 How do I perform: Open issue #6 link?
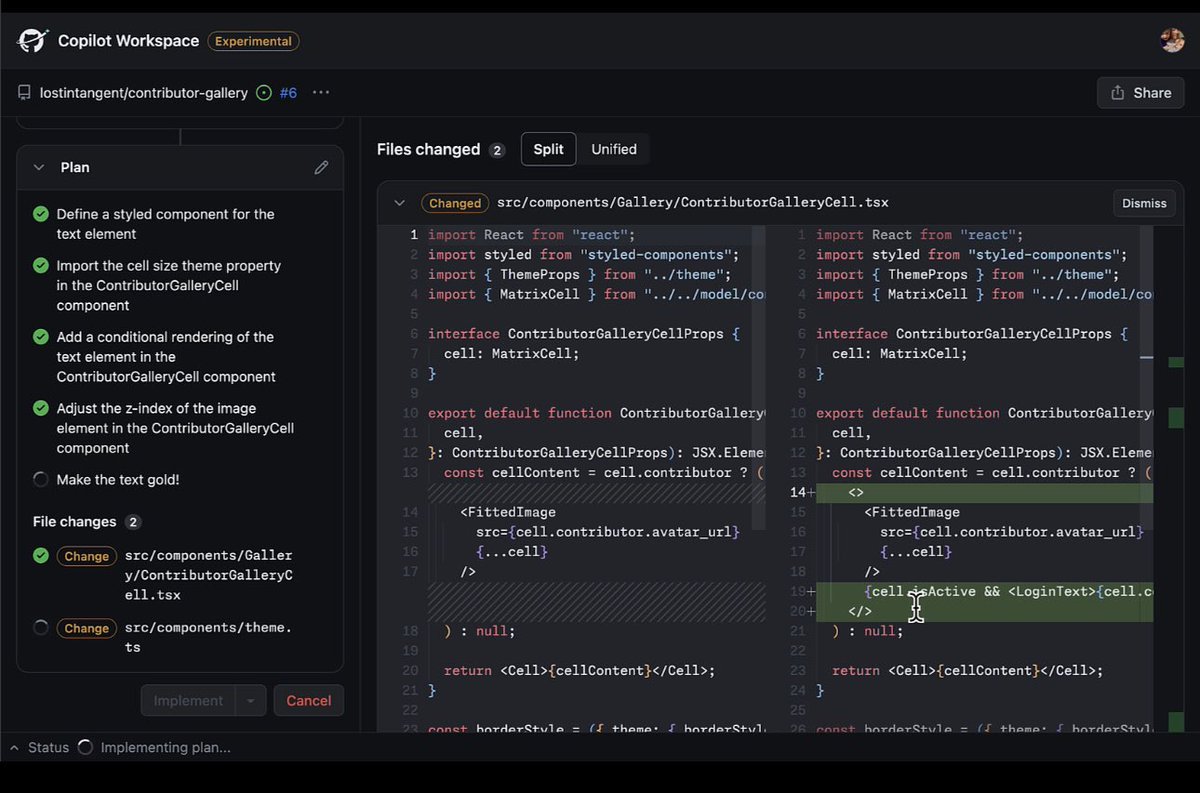pos(288,93)
